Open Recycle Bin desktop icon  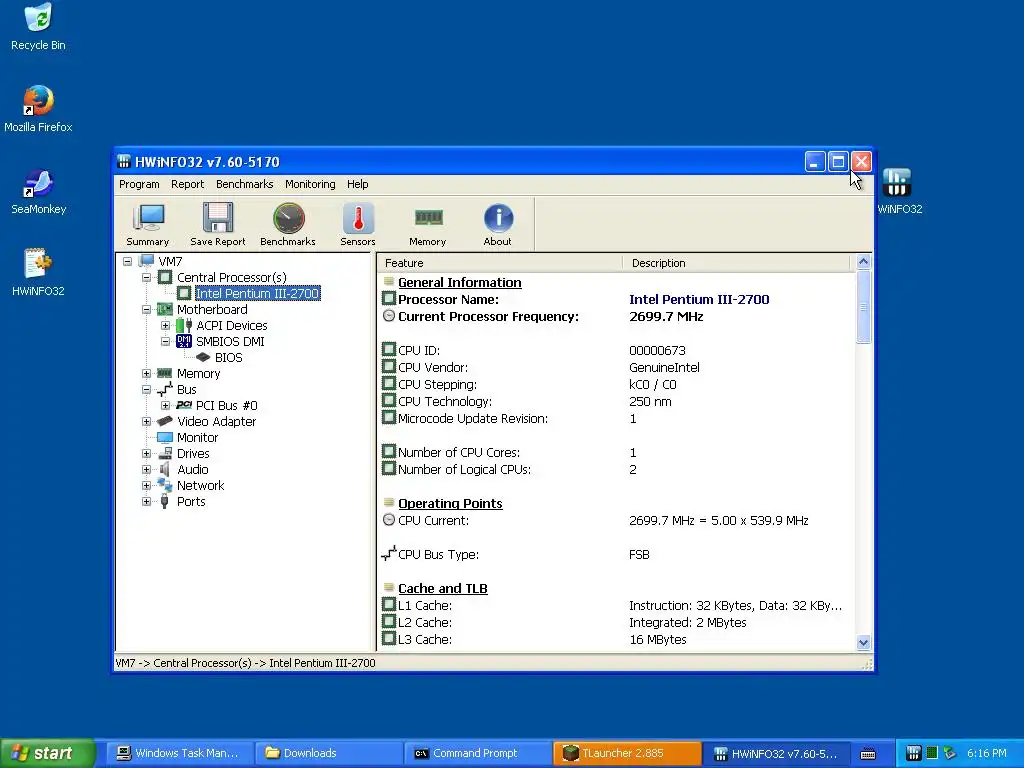tap(39, 27)
